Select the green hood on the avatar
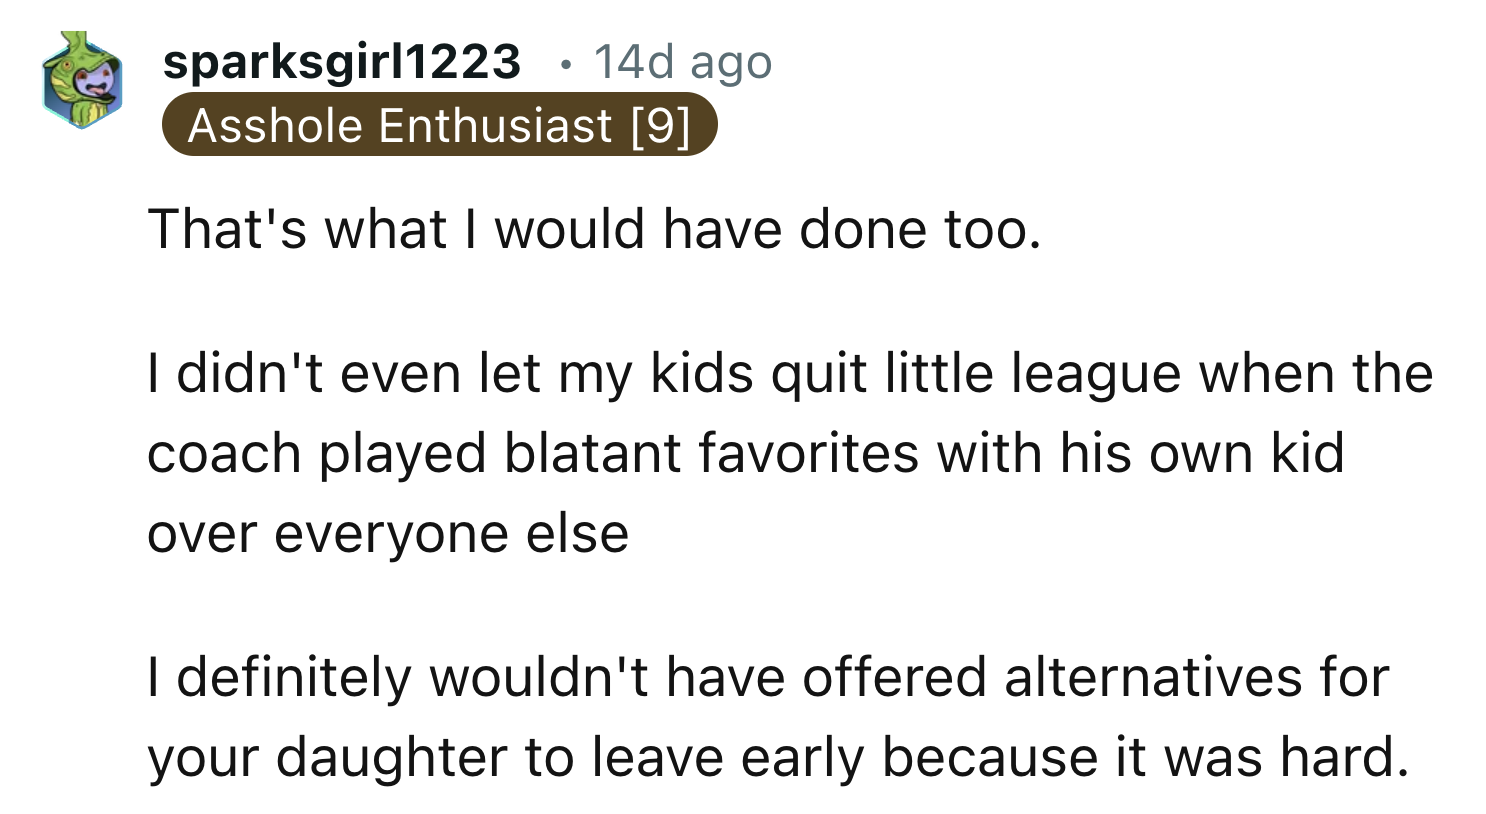The width and height of the screenshot is (1486, 814). [x=70, y=50]
